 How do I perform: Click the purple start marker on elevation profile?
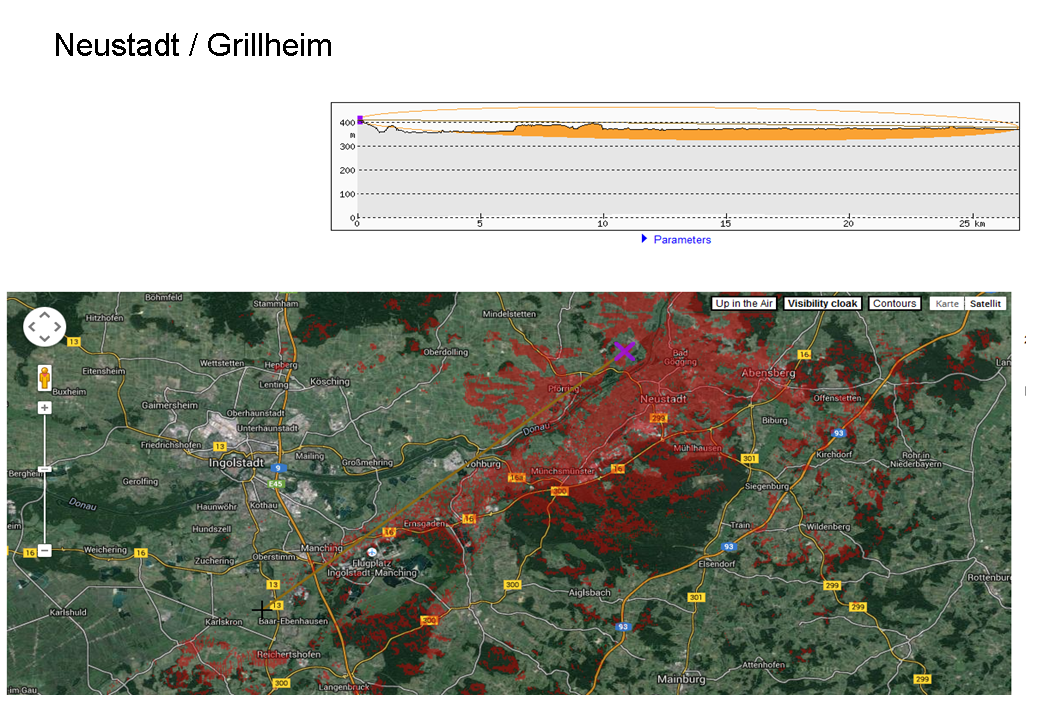click(x=360, y=119)
